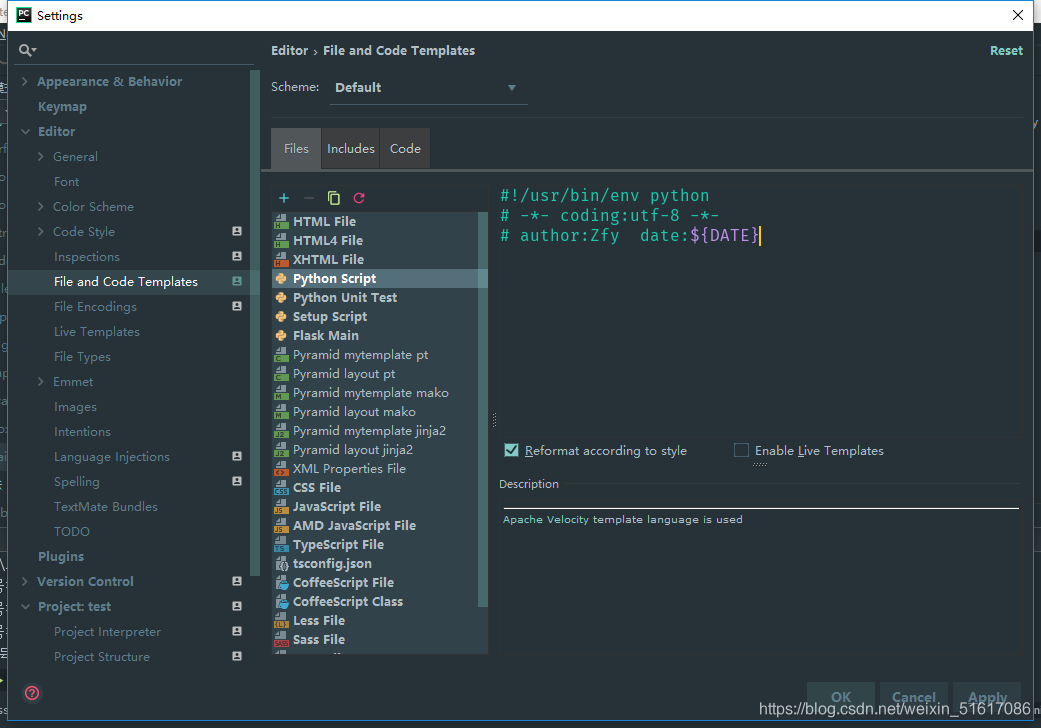Open Live Templates settings page
This screenshot has height=728, width=1041.
coord(97,332)
